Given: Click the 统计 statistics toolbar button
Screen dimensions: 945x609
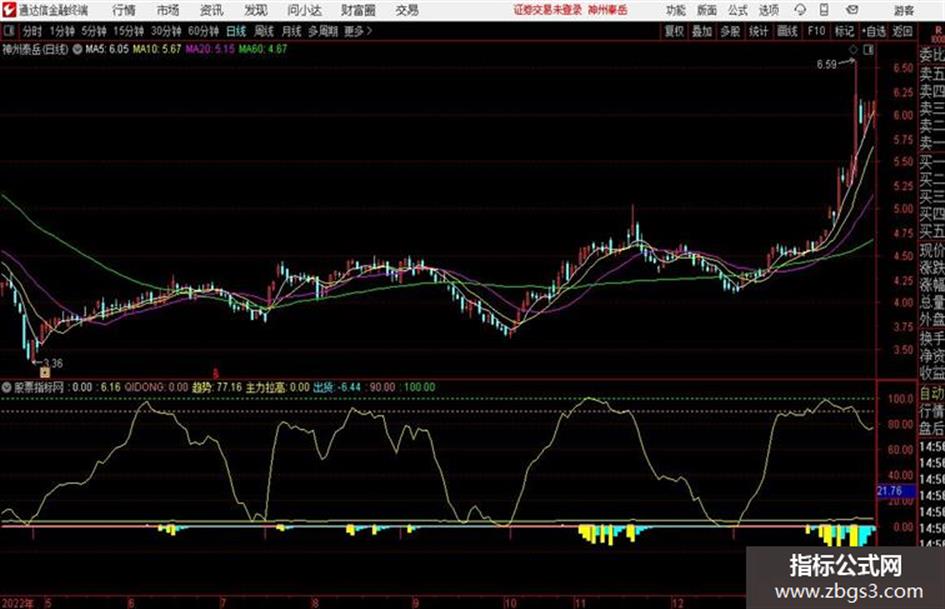Looking at the screenshot, I should tap(759, 31).
